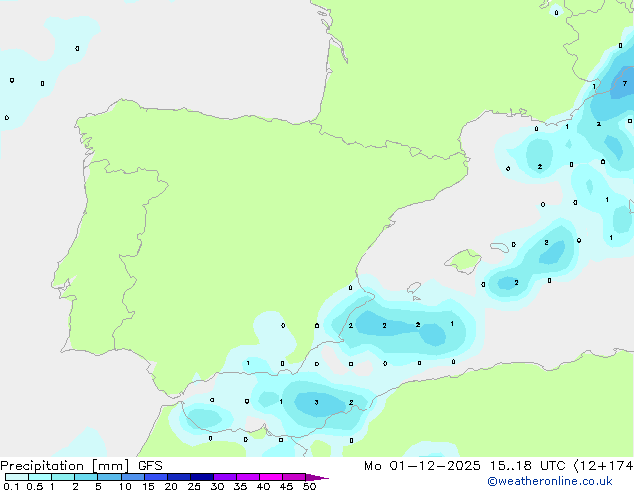Pick the 10–15 mm legend color swatch

133,477
